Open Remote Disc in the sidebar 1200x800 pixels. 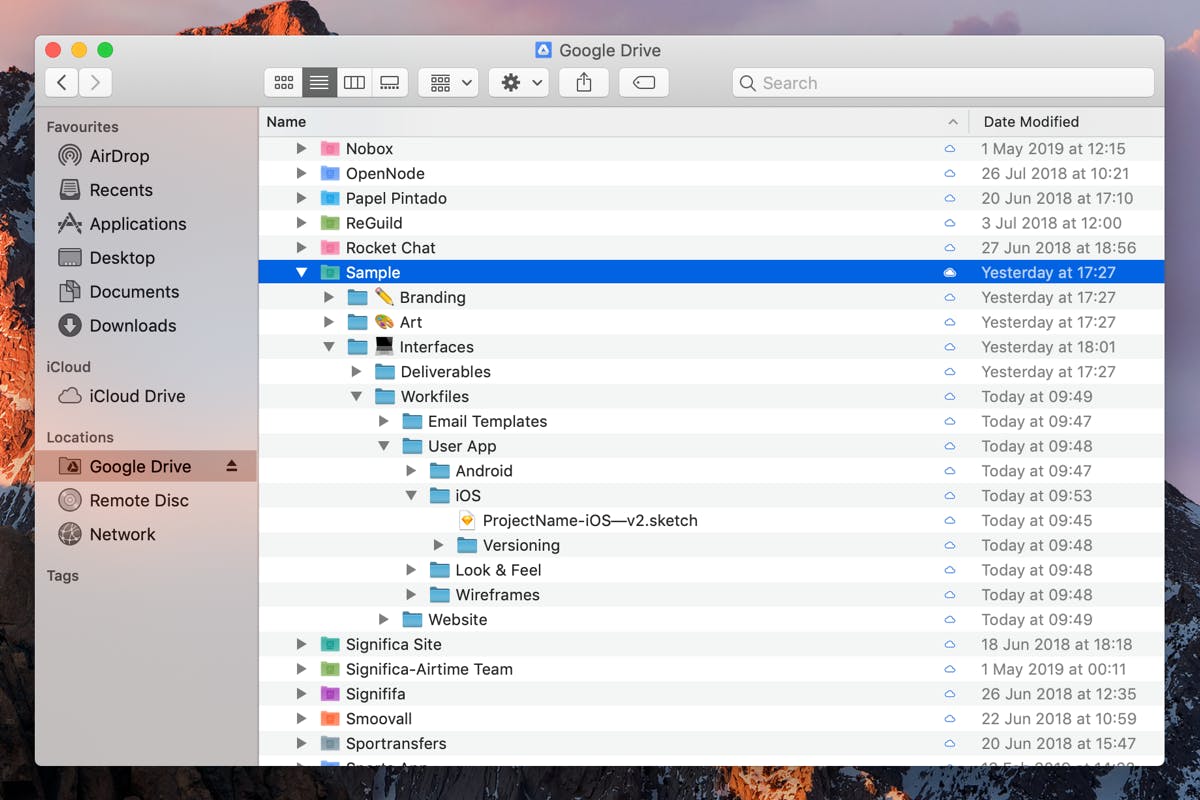pos(139,500)
